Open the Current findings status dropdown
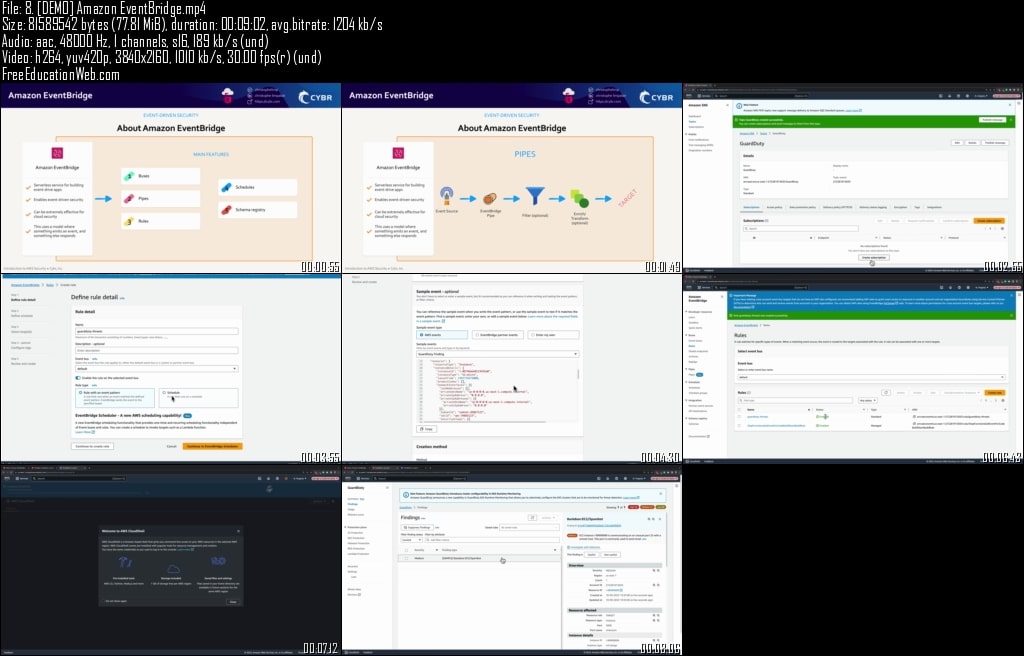The width and height of the screenshot is (1024, 656). 411,540
